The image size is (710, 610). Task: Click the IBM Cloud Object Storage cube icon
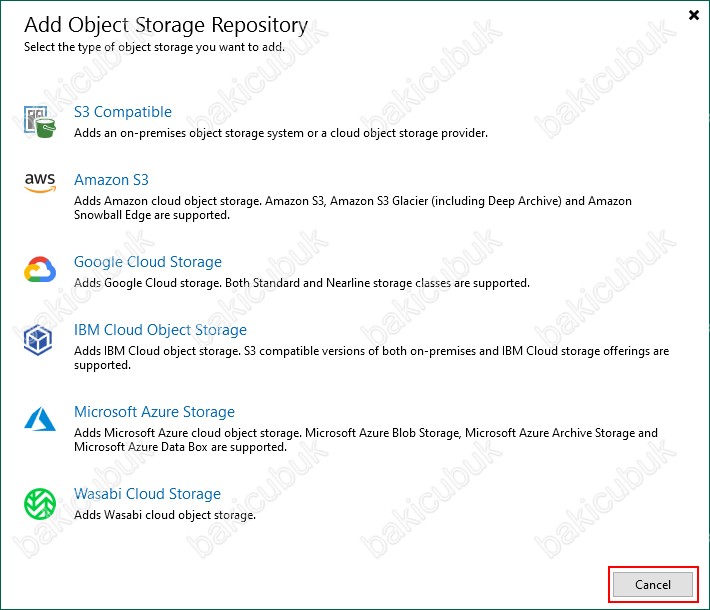coord(38,340)
